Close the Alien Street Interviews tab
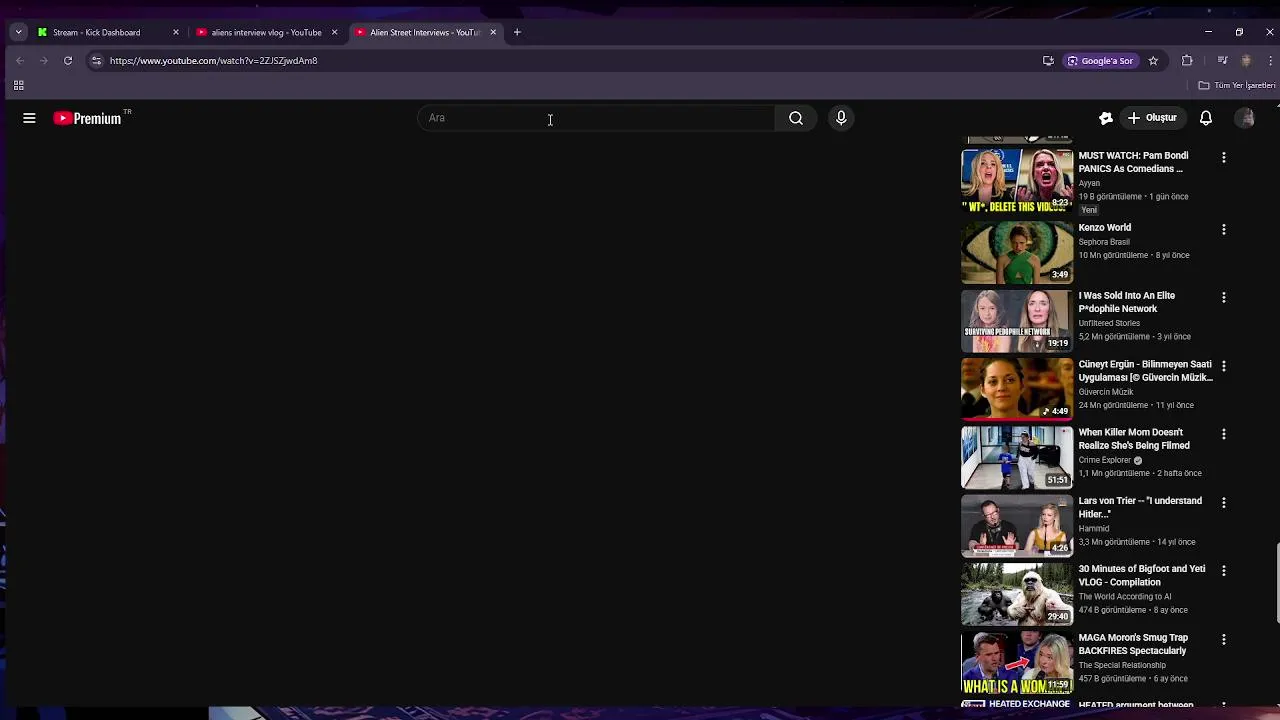Screen dimensions: 1280x720 493,32
